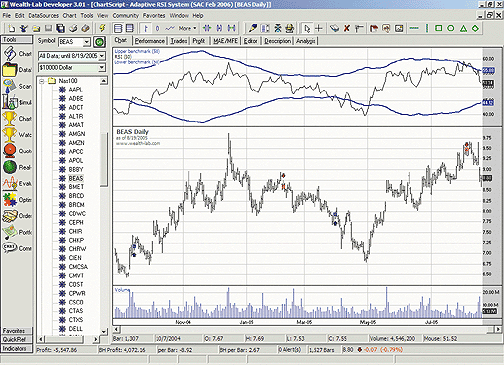The width and height of the screenshot is (504, 365).
Task: Select the green circle drawing tool
Action: click(451, 28)
